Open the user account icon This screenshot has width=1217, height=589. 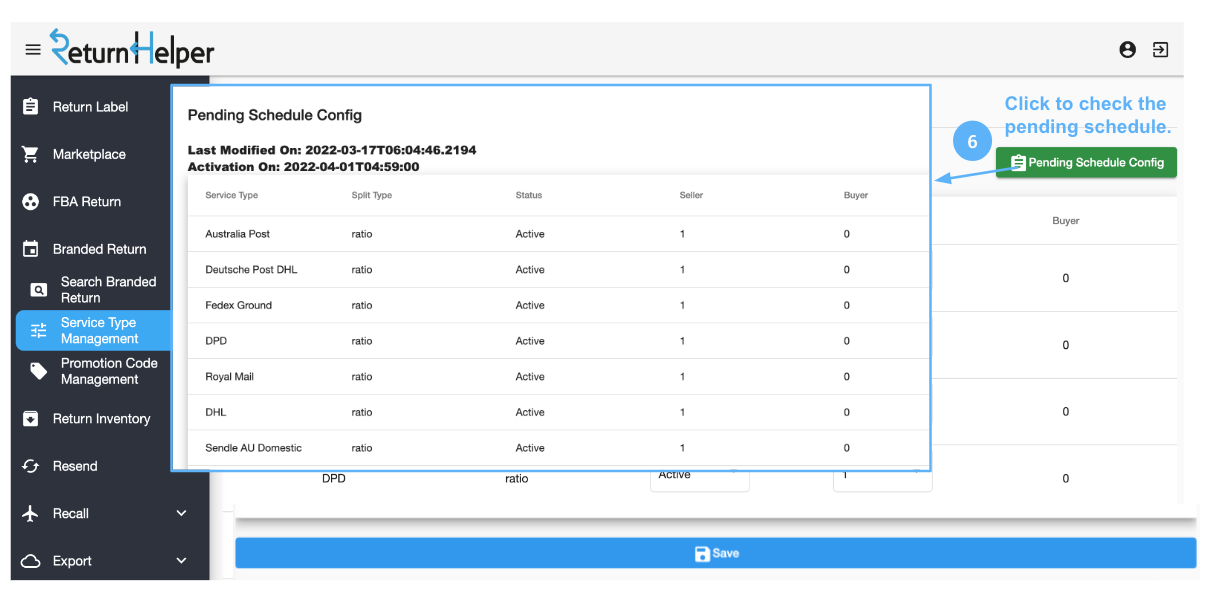1127,49
